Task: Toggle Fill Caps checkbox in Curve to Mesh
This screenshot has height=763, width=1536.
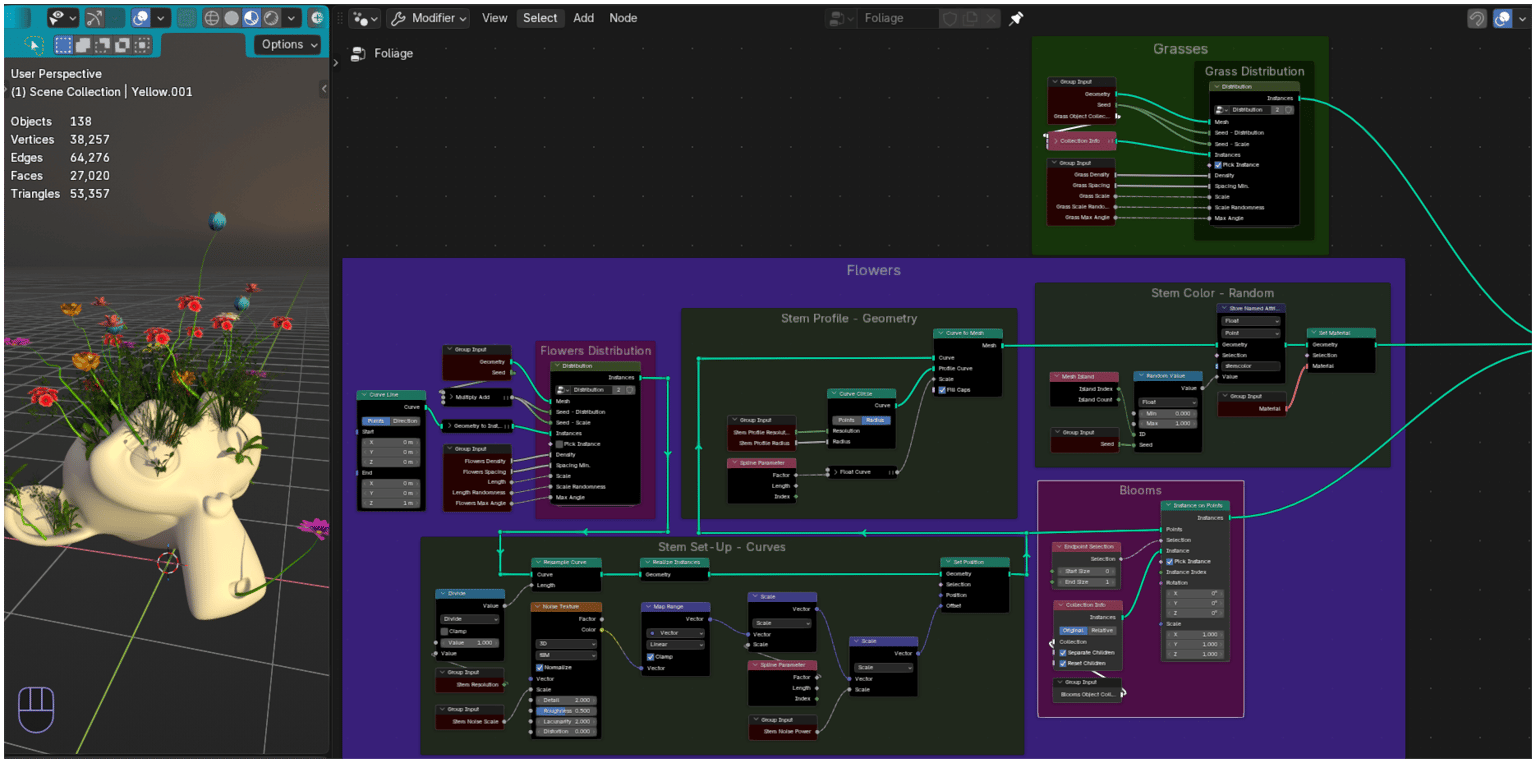Action: tap(941, 390)
